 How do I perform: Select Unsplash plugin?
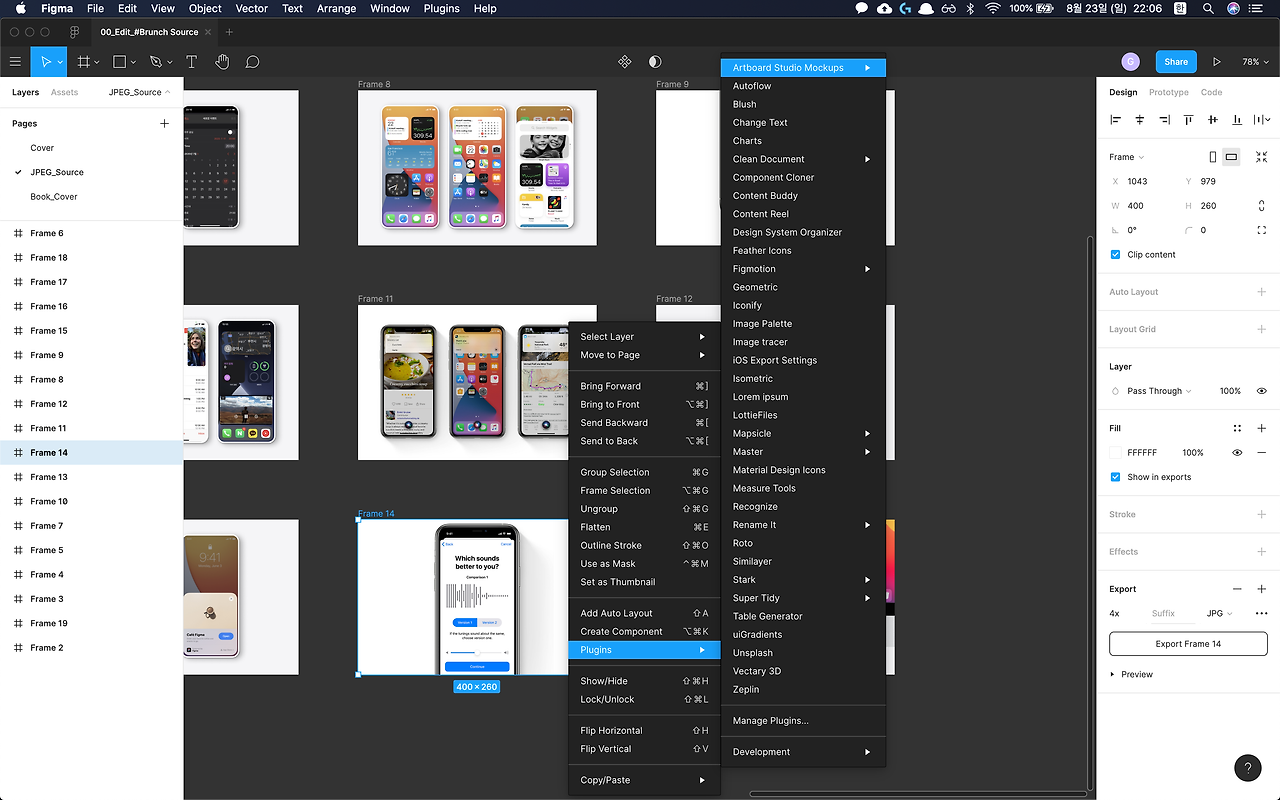coord(803,653)
